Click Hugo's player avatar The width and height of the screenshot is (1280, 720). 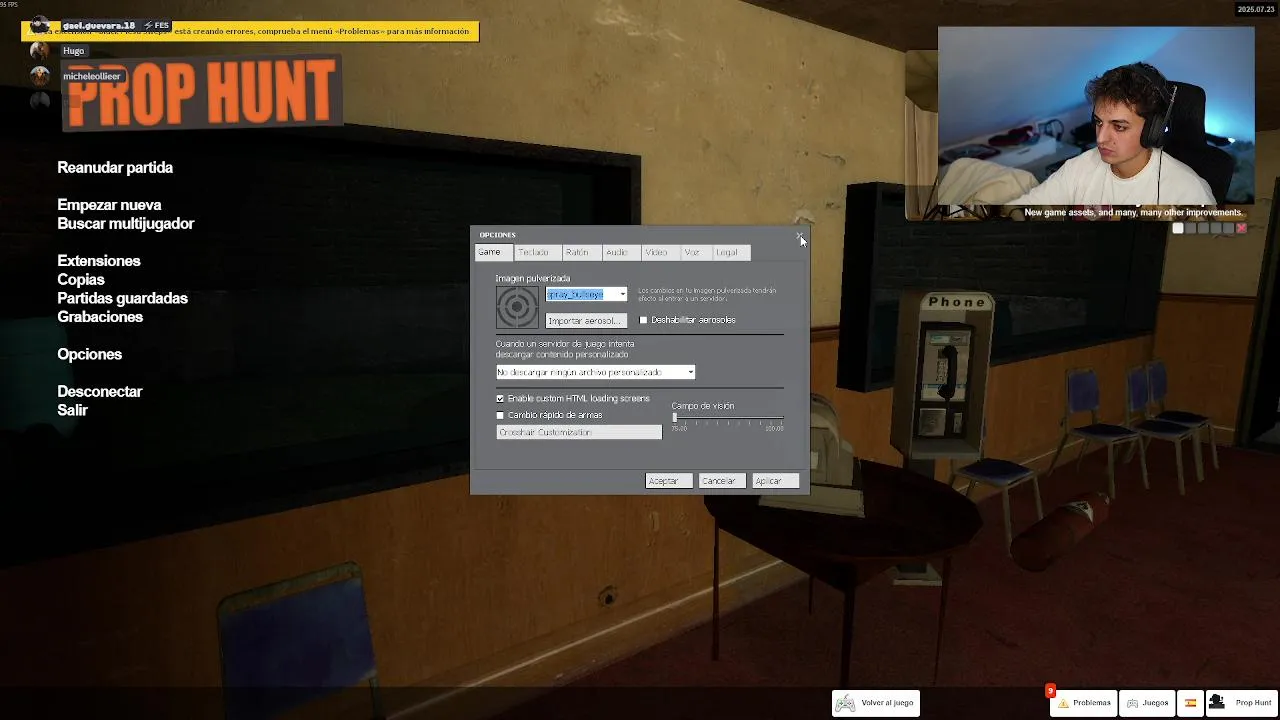pyautogui.click(x=39, y=50)
